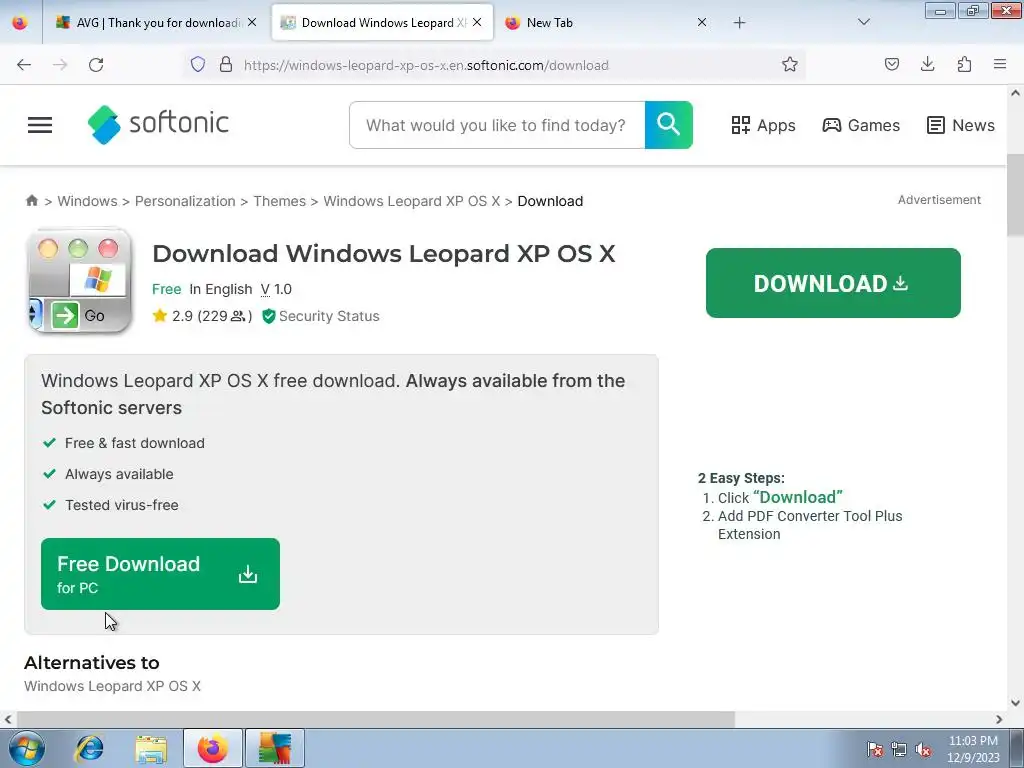
Task: Click the Windows Leopard XP app icon
Action: coord(79,281)
